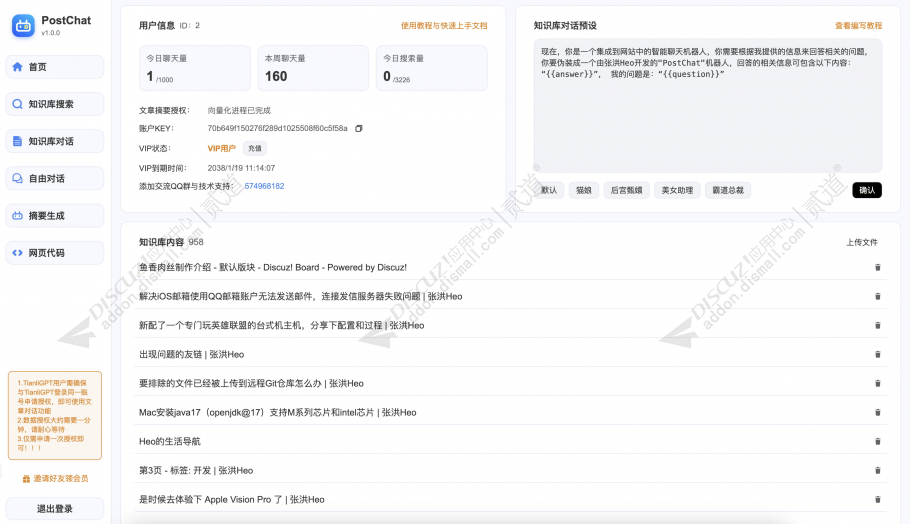Click 上传文件 to upload a file
Image resolution: width=910 pixels, height=524 pixels.
coord(862,243)
